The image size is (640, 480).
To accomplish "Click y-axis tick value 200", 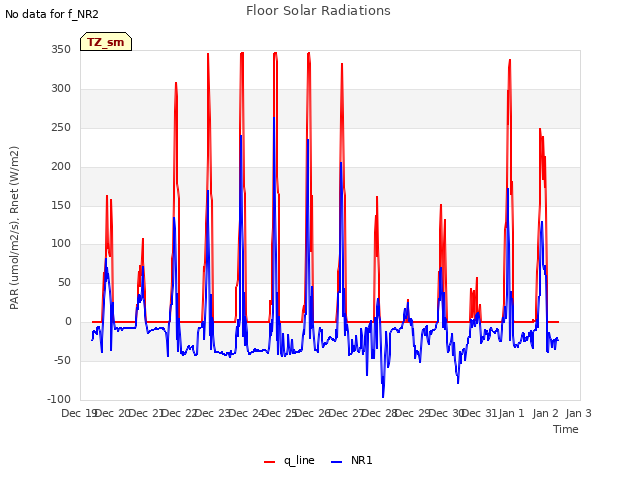I will click(x=61, y=167).
